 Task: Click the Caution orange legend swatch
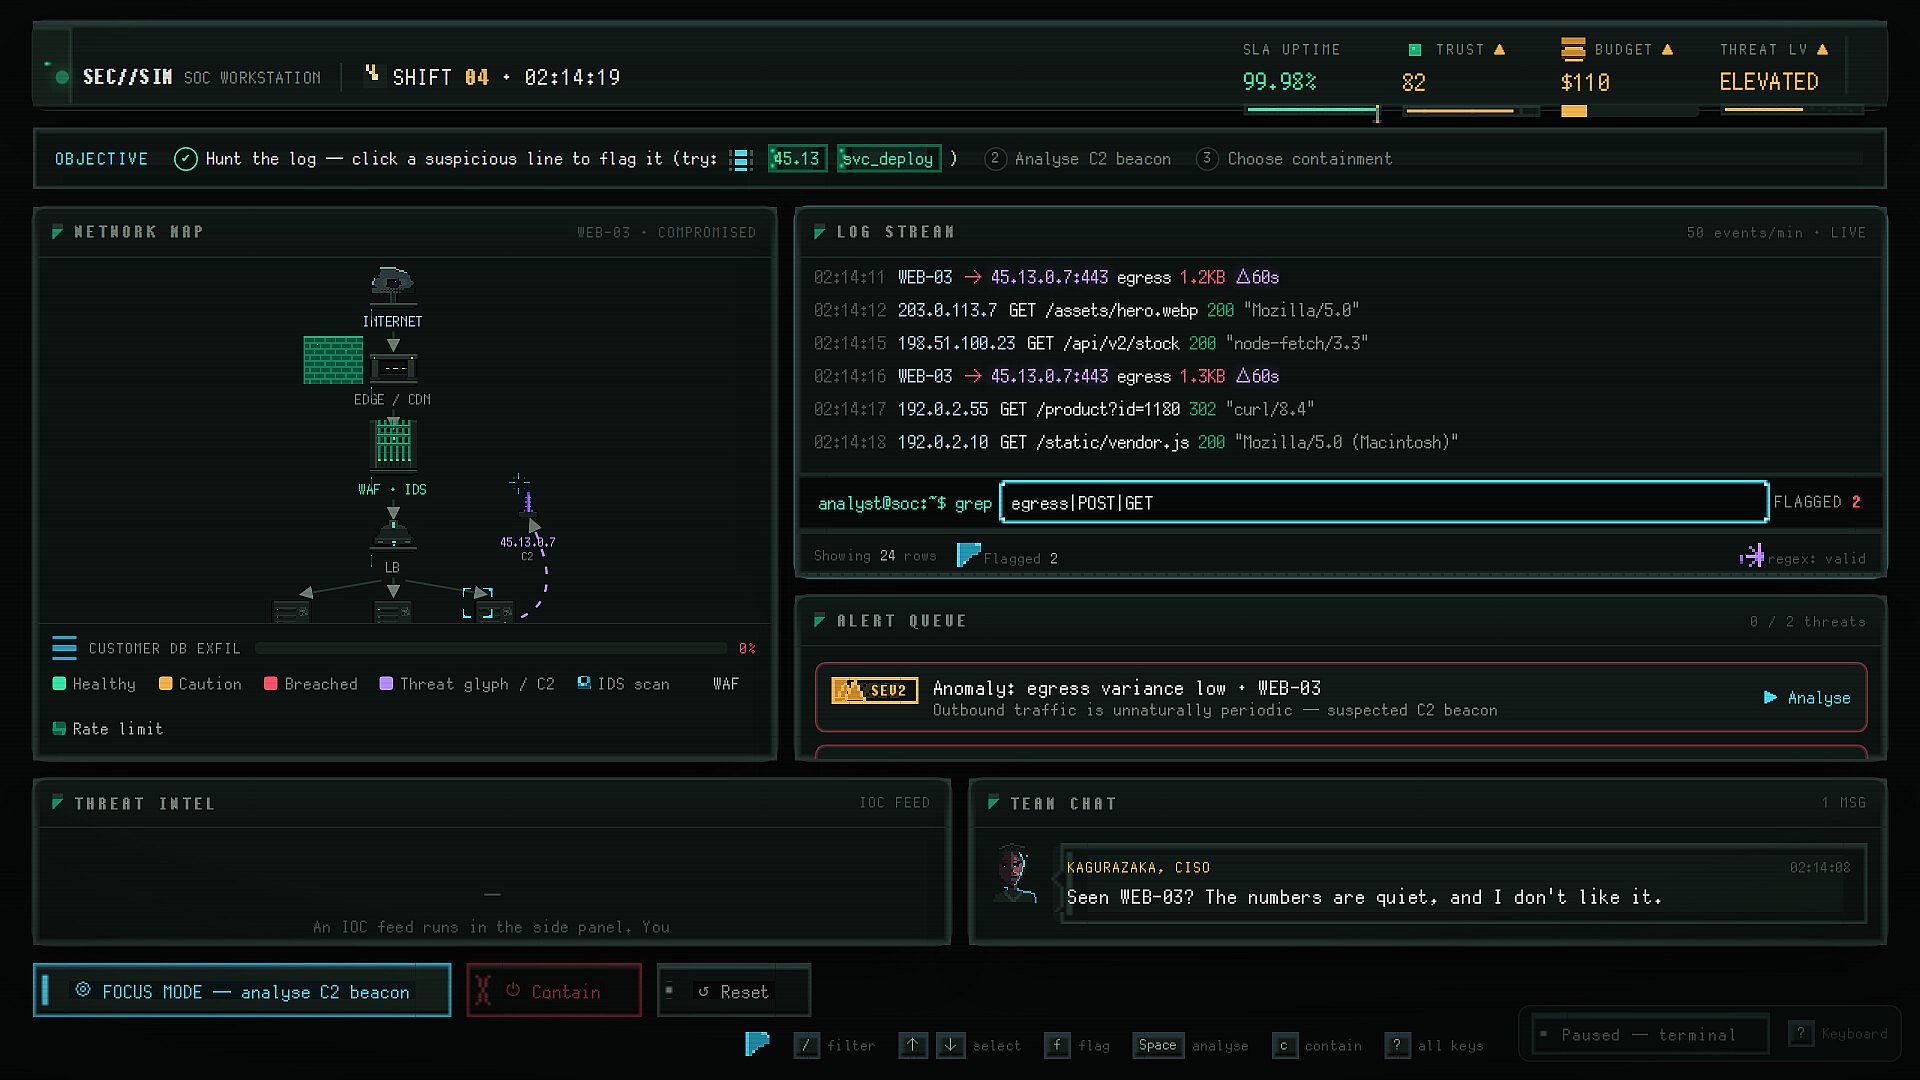(x=165, y=684)
